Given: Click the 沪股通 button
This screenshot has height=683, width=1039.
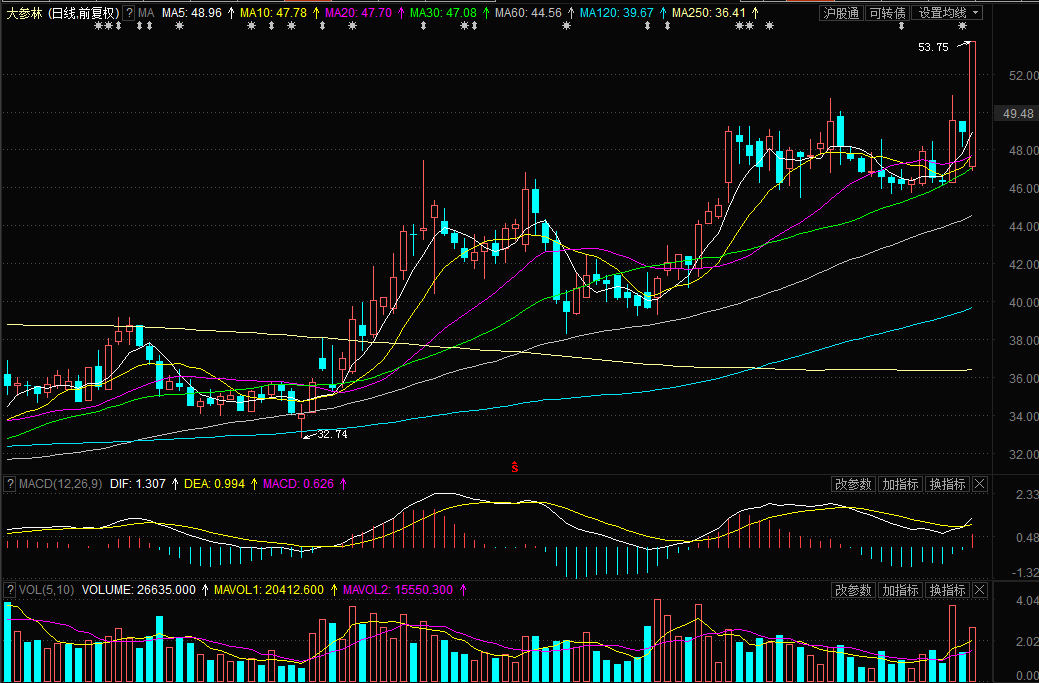Looking at the screenshot, I should tap(840, 13).
